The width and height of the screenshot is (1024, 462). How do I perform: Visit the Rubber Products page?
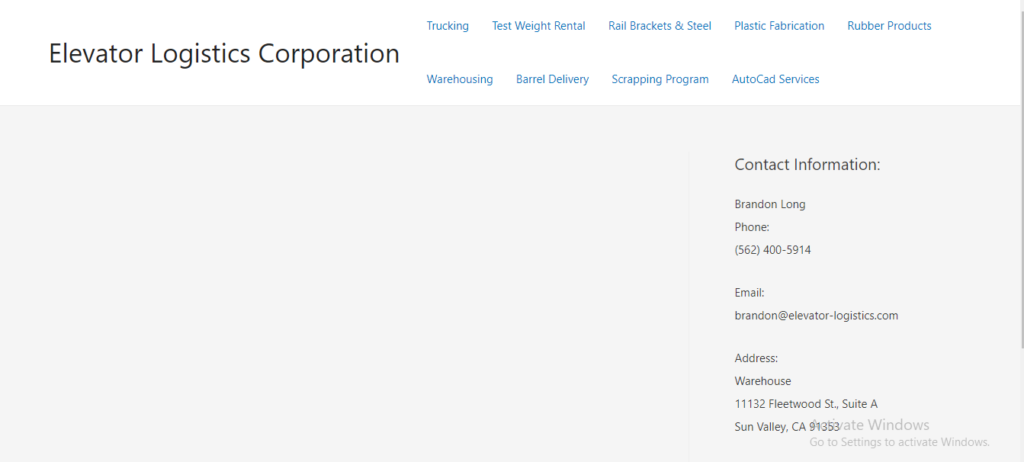click(x=889, y=26)
